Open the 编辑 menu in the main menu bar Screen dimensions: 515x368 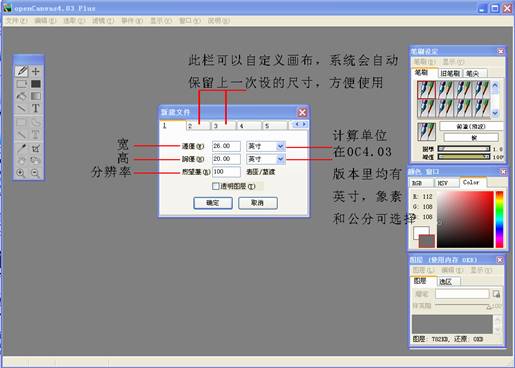pyautogui.click(x=45, y=21)
